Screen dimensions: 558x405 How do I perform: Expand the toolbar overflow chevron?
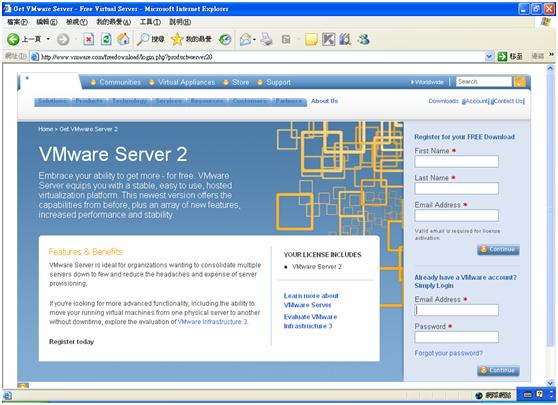tap(551, 54)
